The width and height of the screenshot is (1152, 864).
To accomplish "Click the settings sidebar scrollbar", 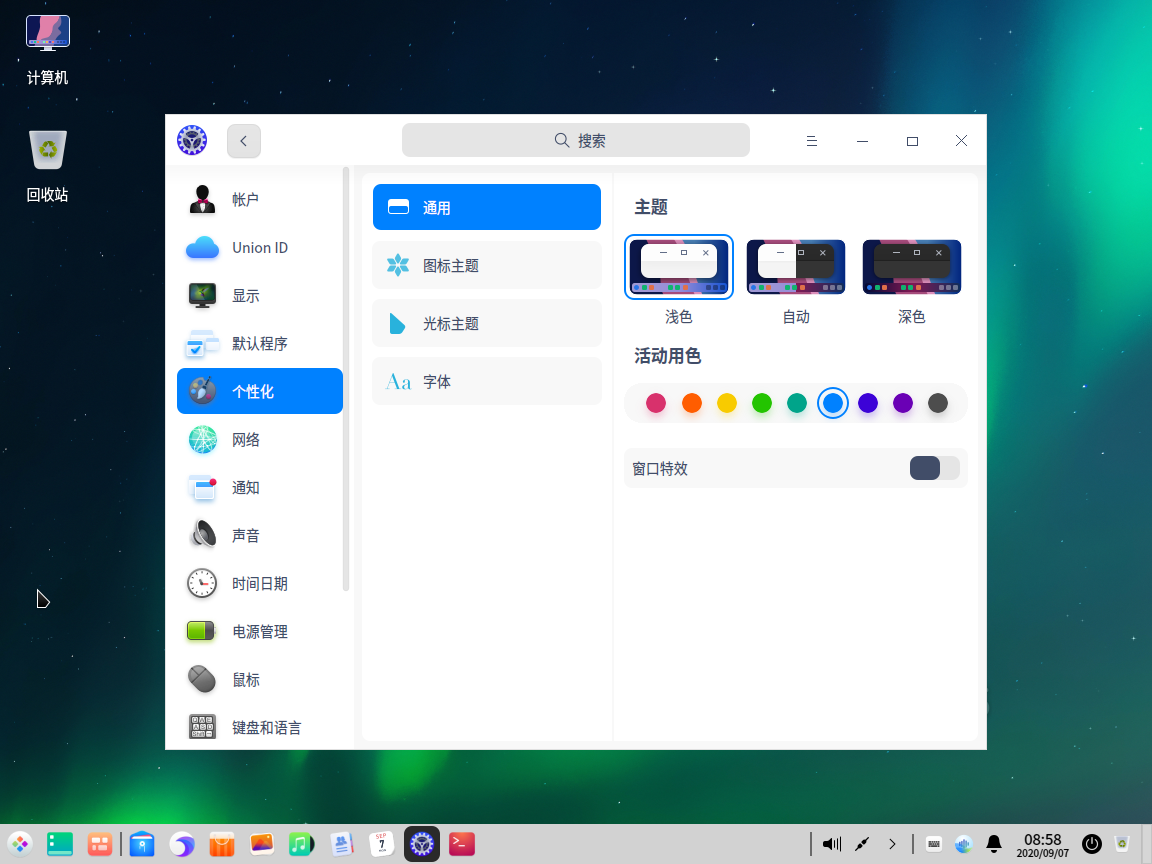I will click(346, 379).
